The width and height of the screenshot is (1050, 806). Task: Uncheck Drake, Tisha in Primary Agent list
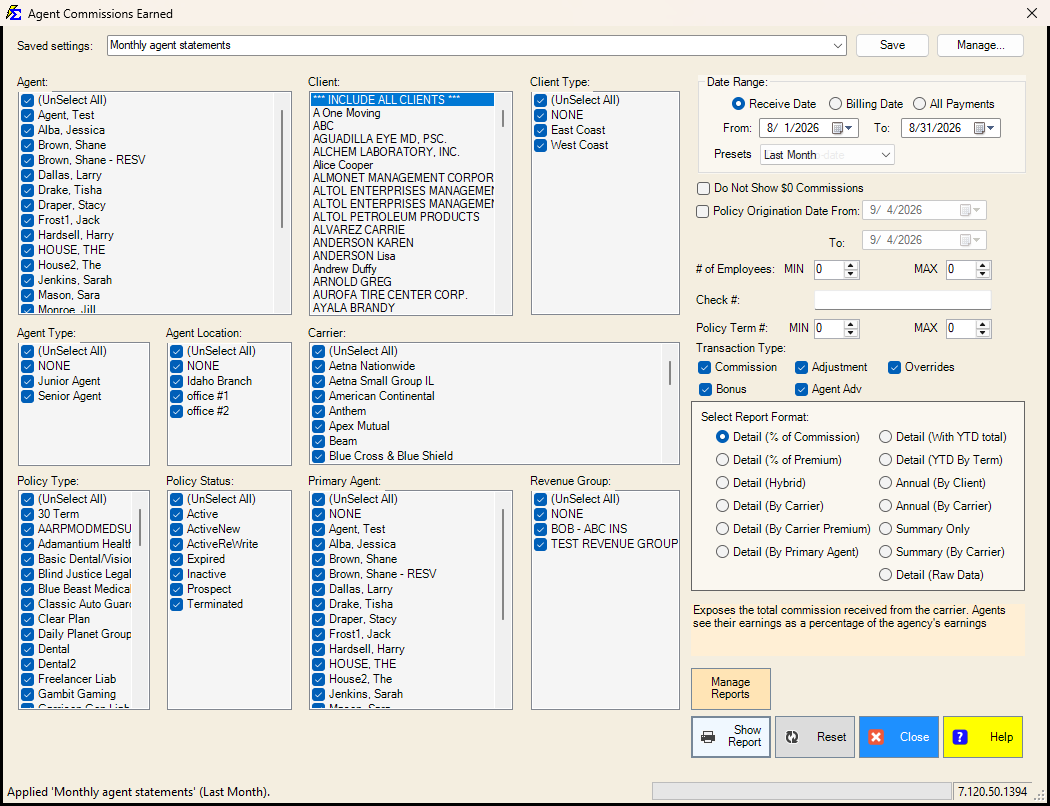pos(318,604)
